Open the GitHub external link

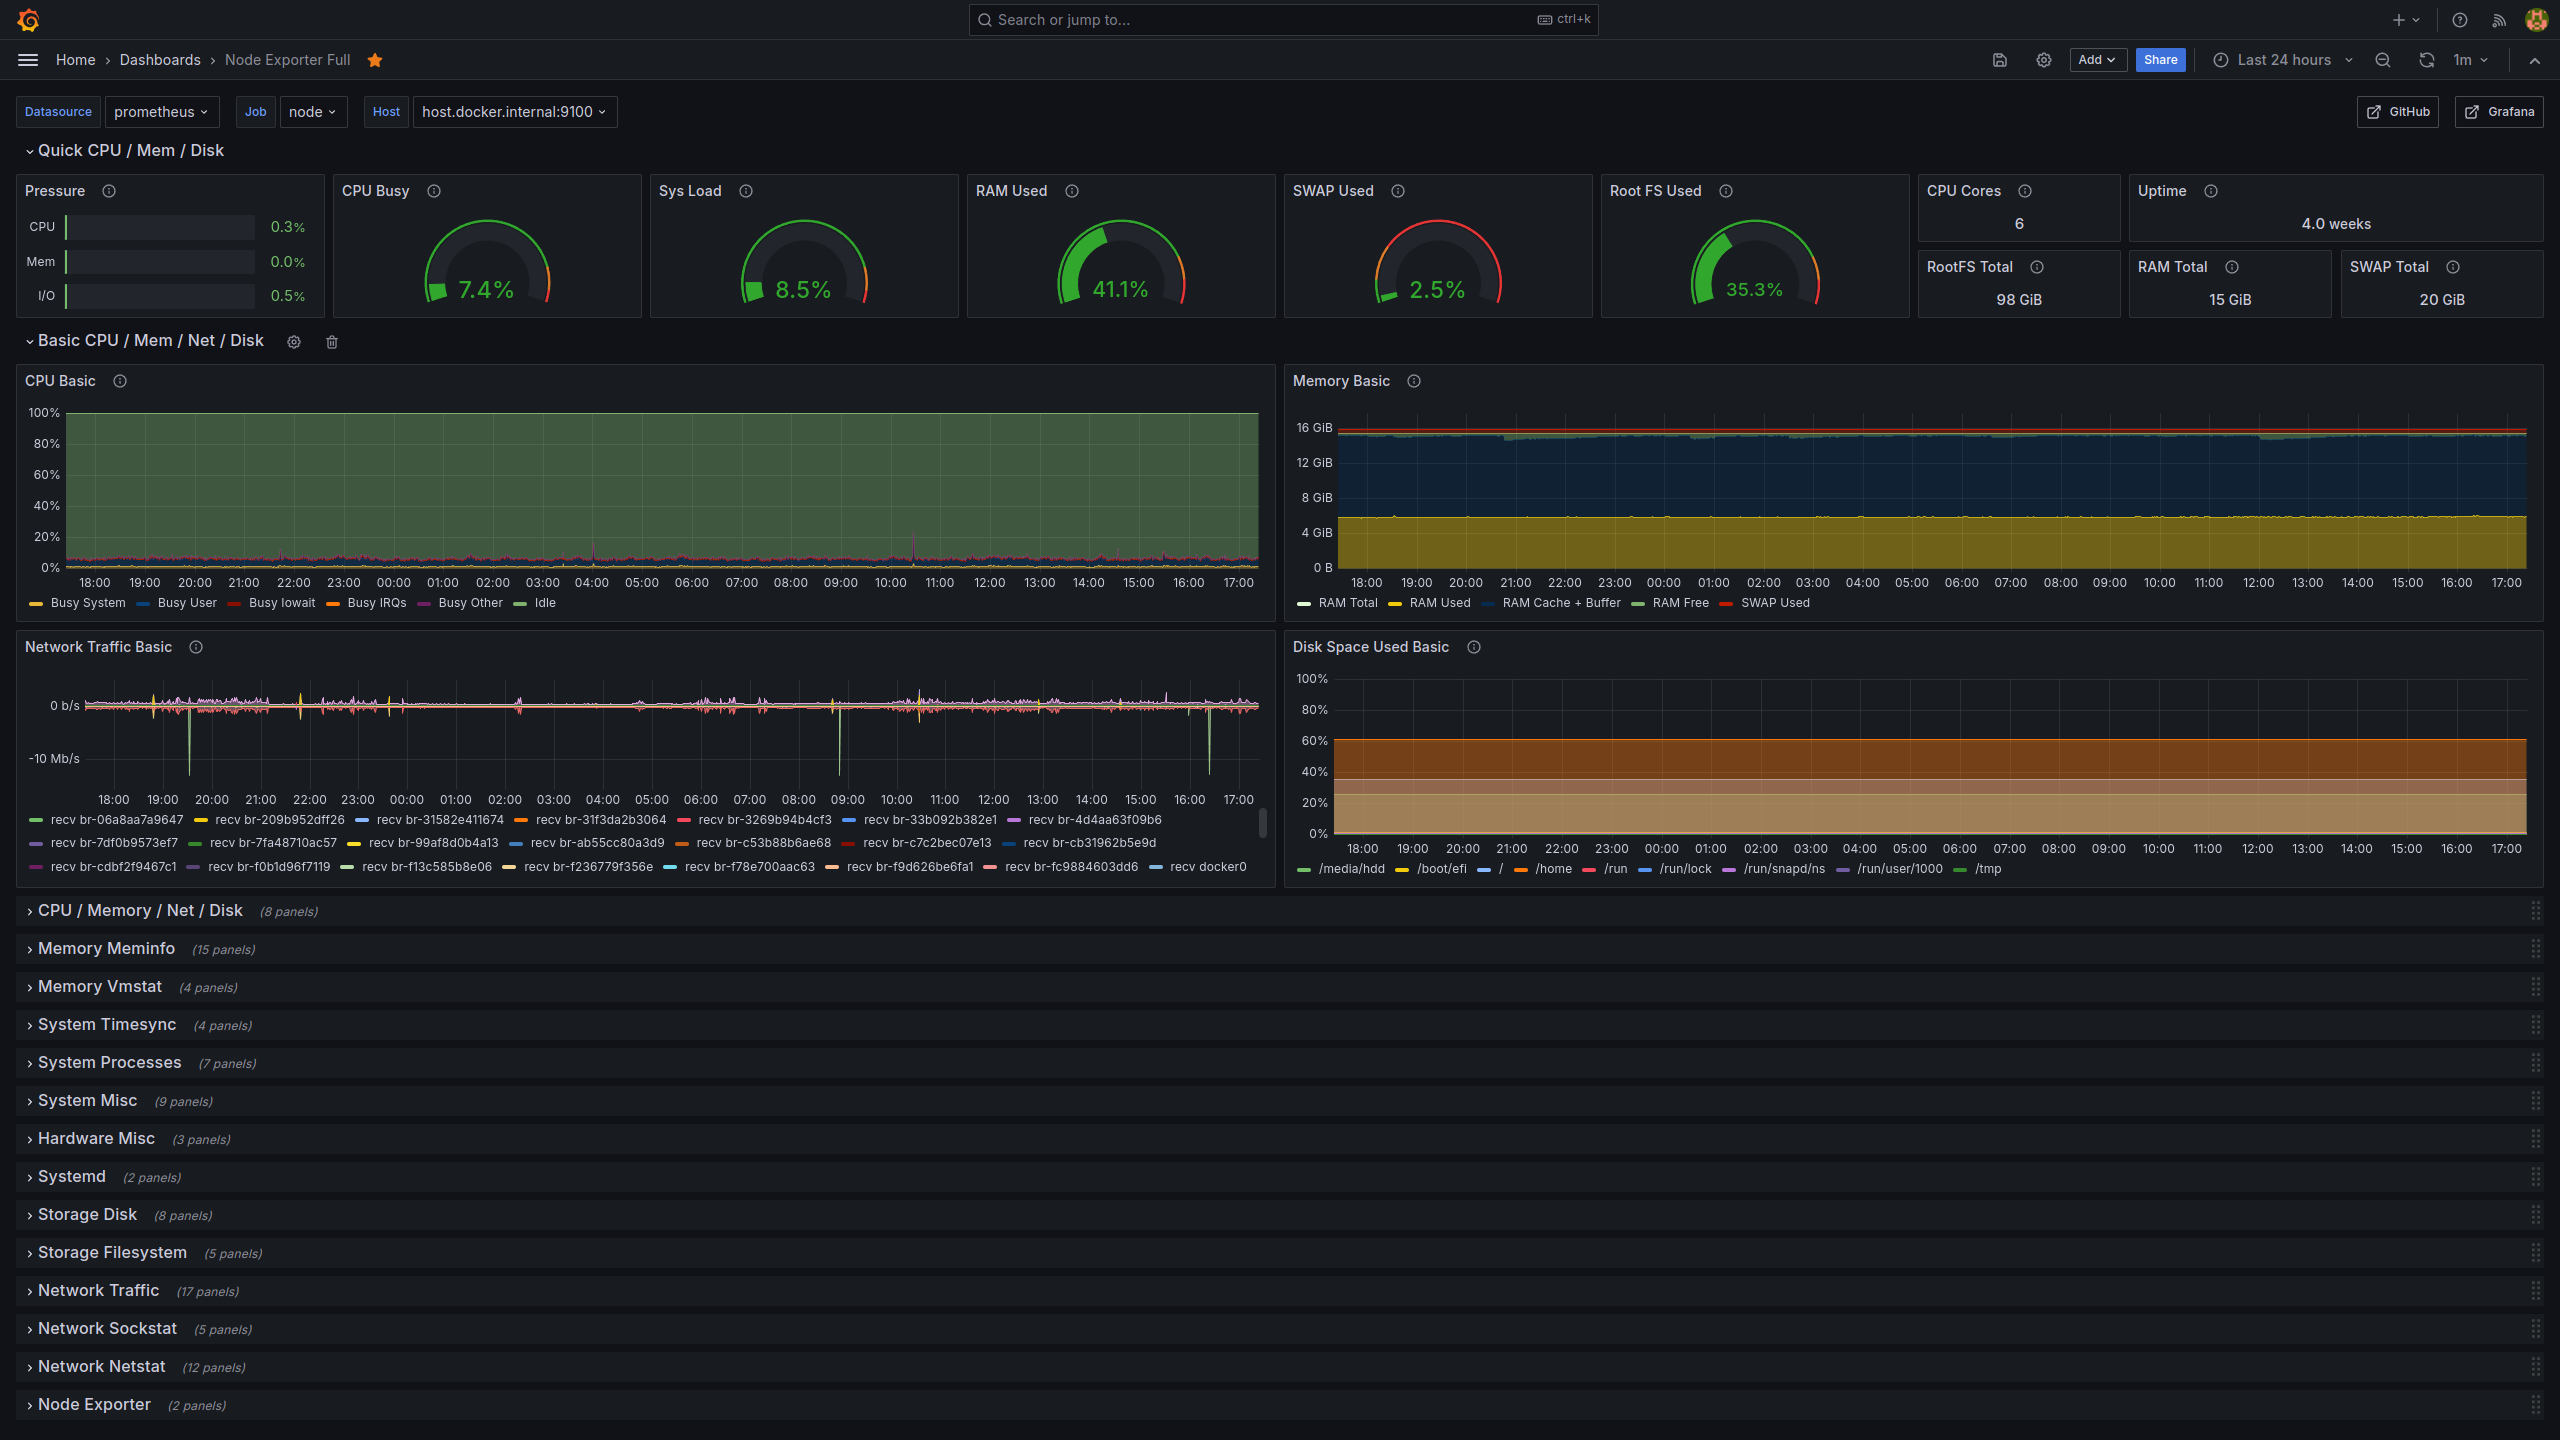(2398, 112)
